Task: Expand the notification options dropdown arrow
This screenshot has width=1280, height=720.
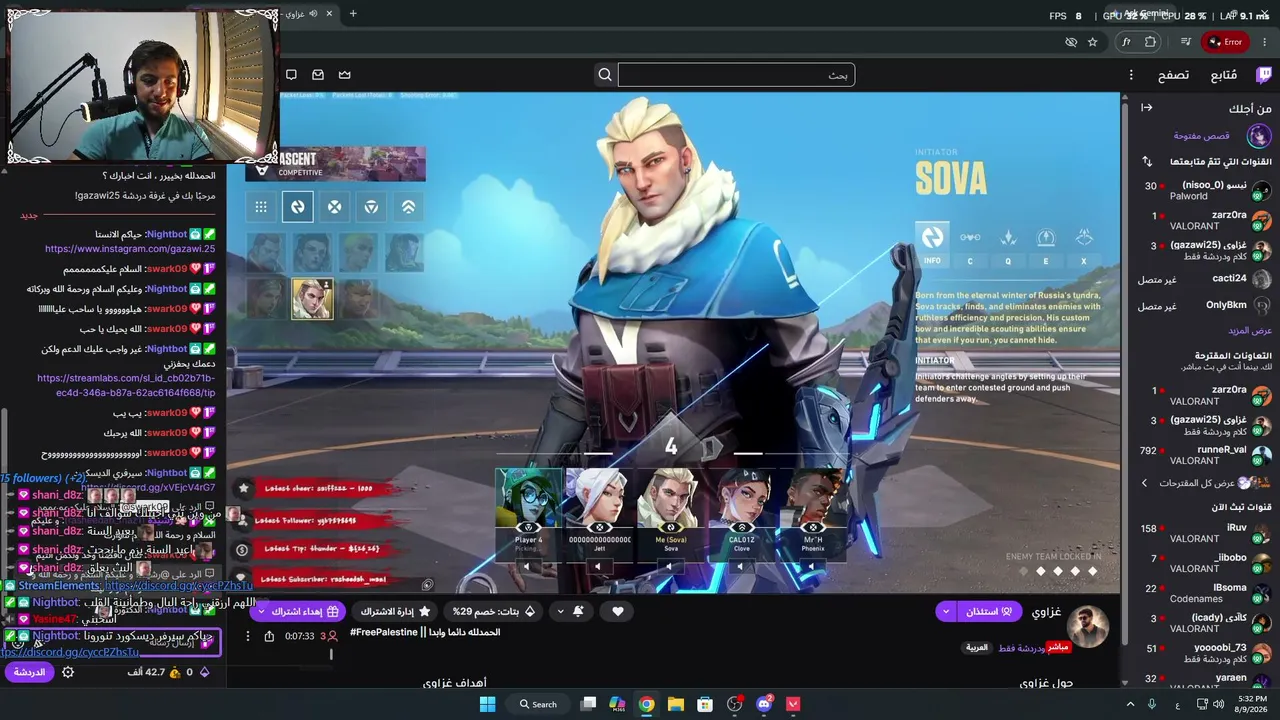Action: [x=560, y=611]
